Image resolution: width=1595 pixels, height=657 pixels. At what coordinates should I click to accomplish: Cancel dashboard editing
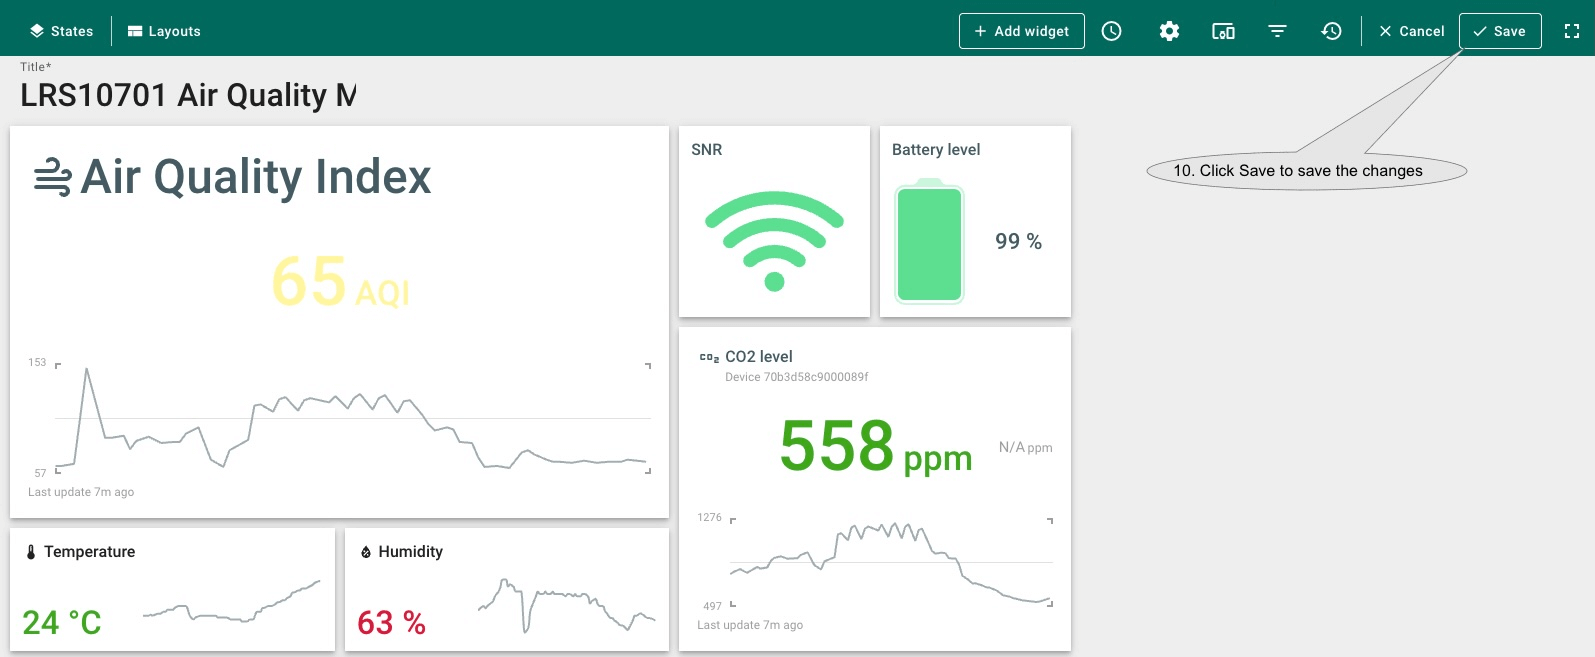click(1411, 31)
